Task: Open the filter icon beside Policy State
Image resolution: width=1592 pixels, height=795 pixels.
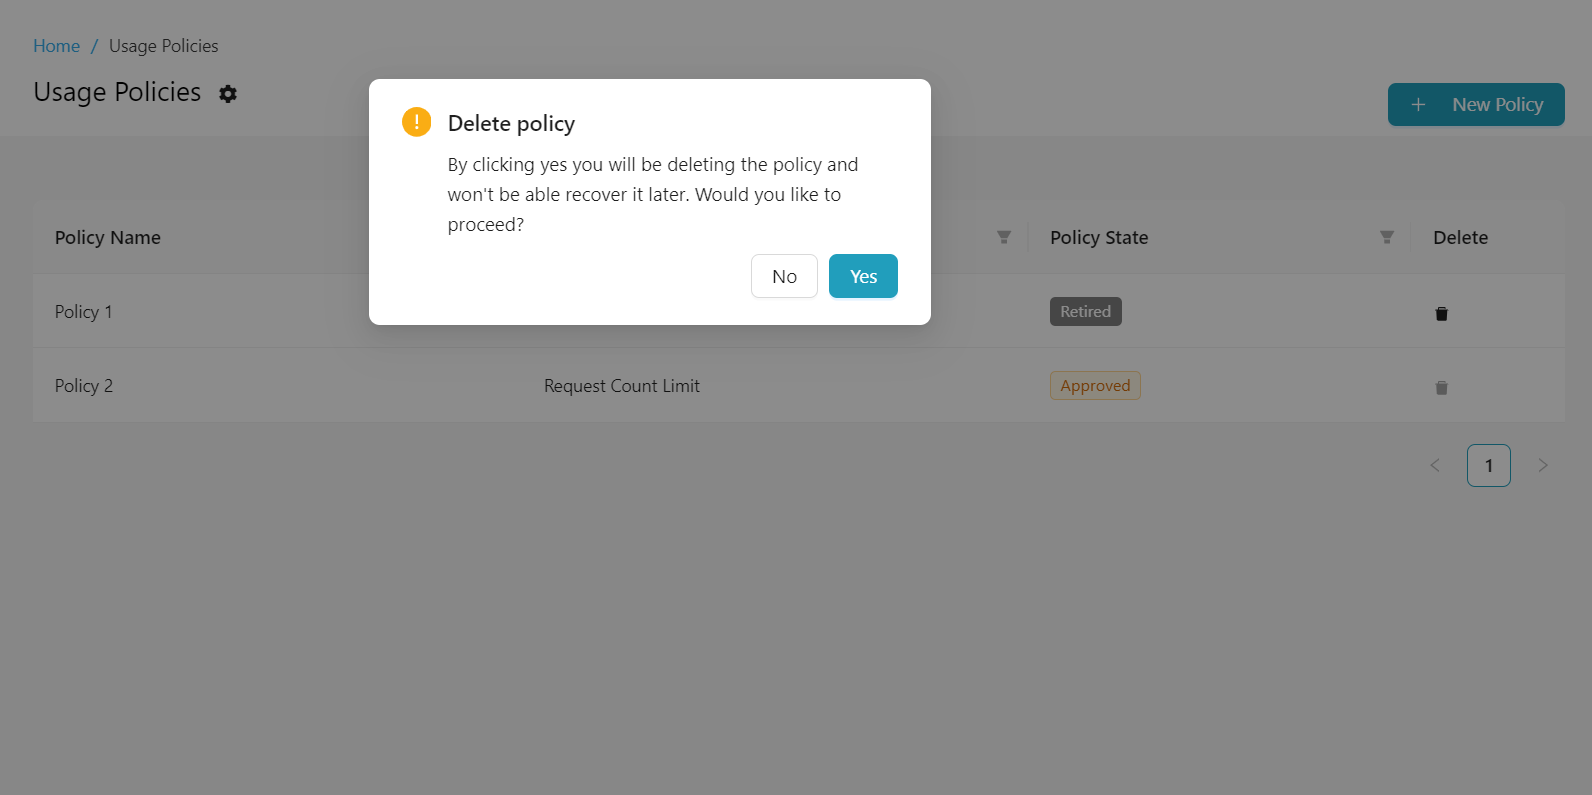Action: click(x=1386, y=237)
